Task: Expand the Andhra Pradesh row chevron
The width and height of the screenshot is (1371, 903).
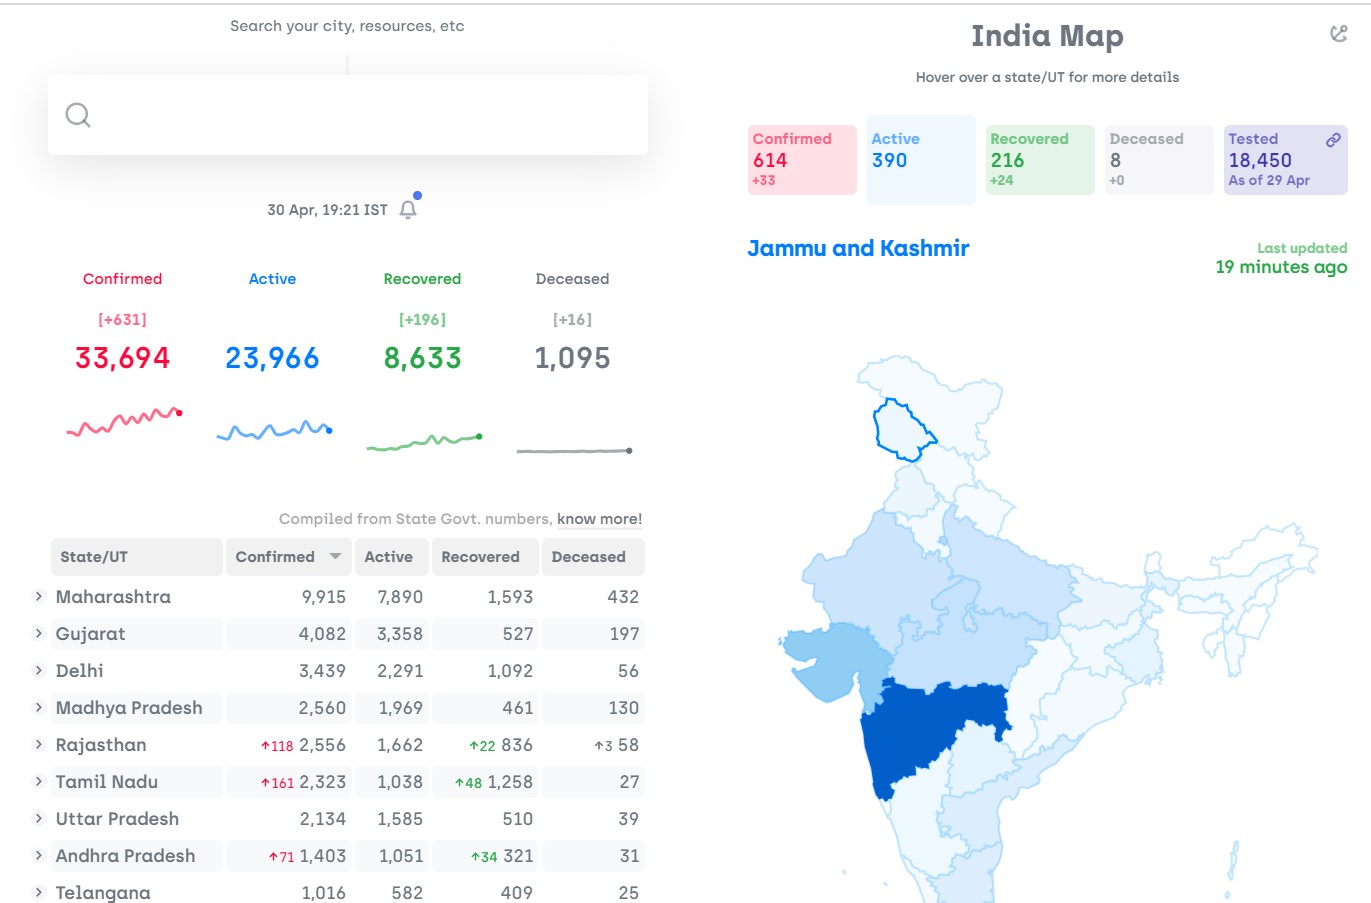Action: click(39, 855)
